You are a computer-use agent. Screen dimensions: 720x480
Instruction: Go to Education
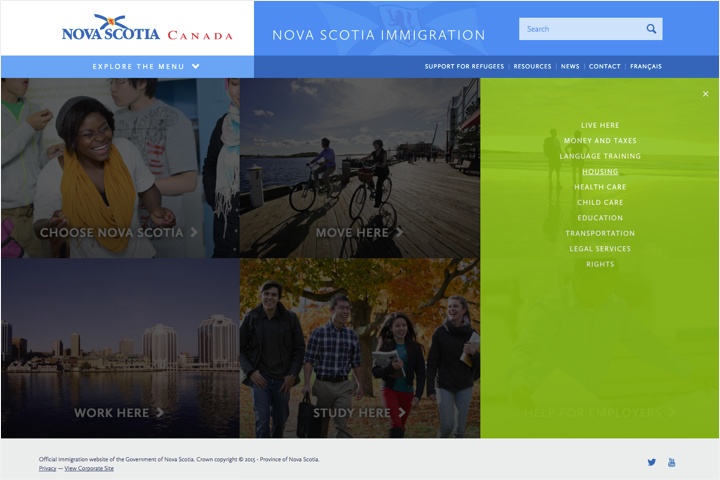(x=600, y=218)
